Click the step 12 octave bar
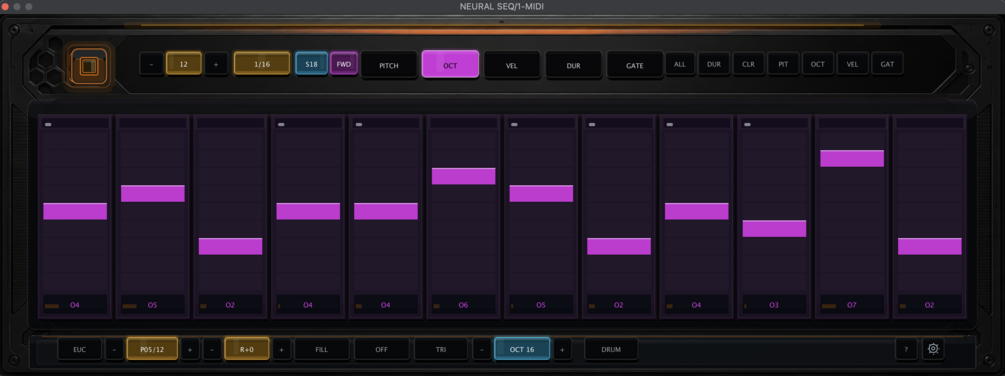This screenshot has height=376, width=1005. (x=929, y=247)
